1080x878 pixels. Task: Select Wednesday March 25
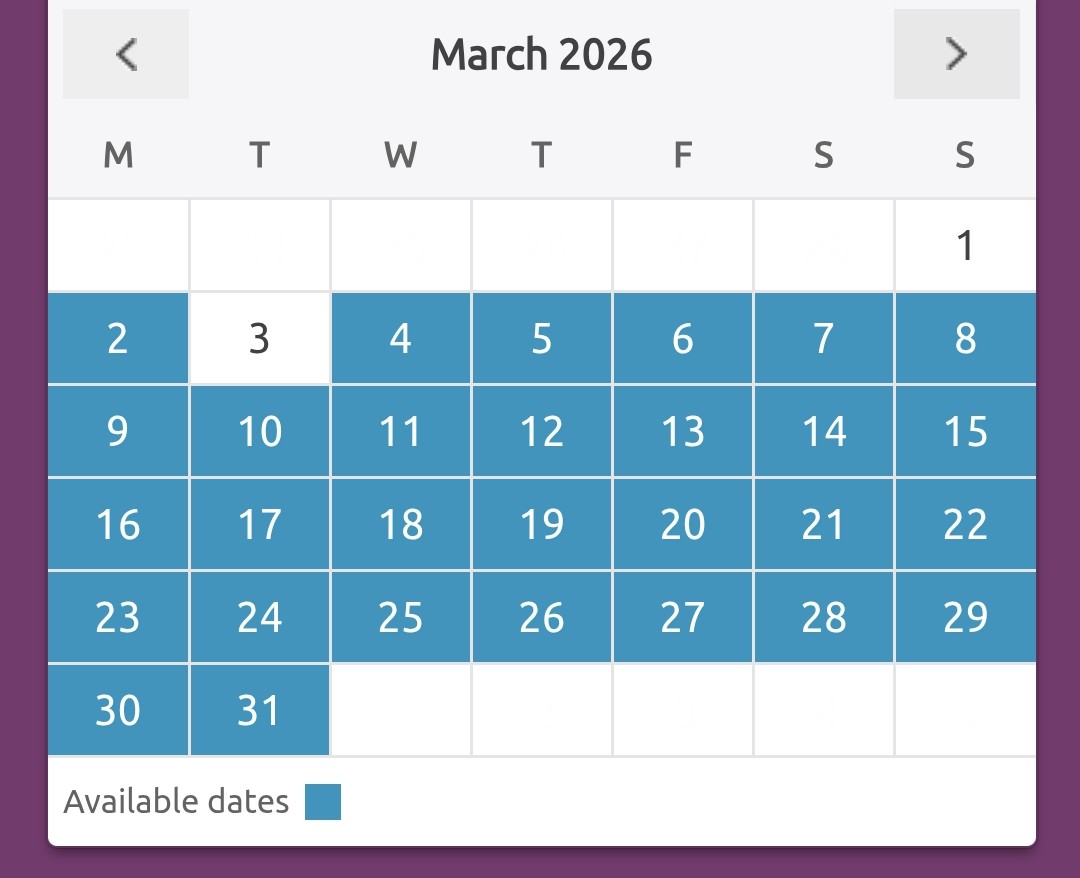click(401, 618)
